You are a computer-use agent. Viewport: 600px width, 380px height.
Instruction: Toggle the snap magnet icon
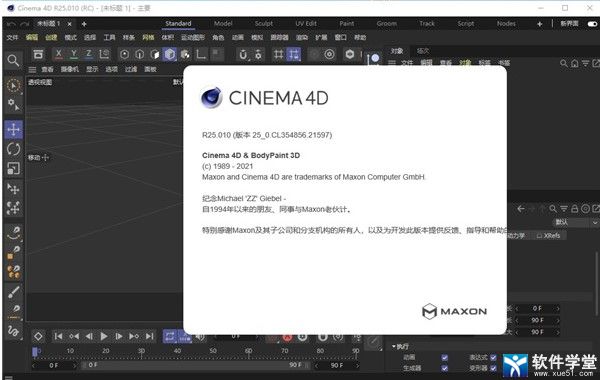pos(243,55)
